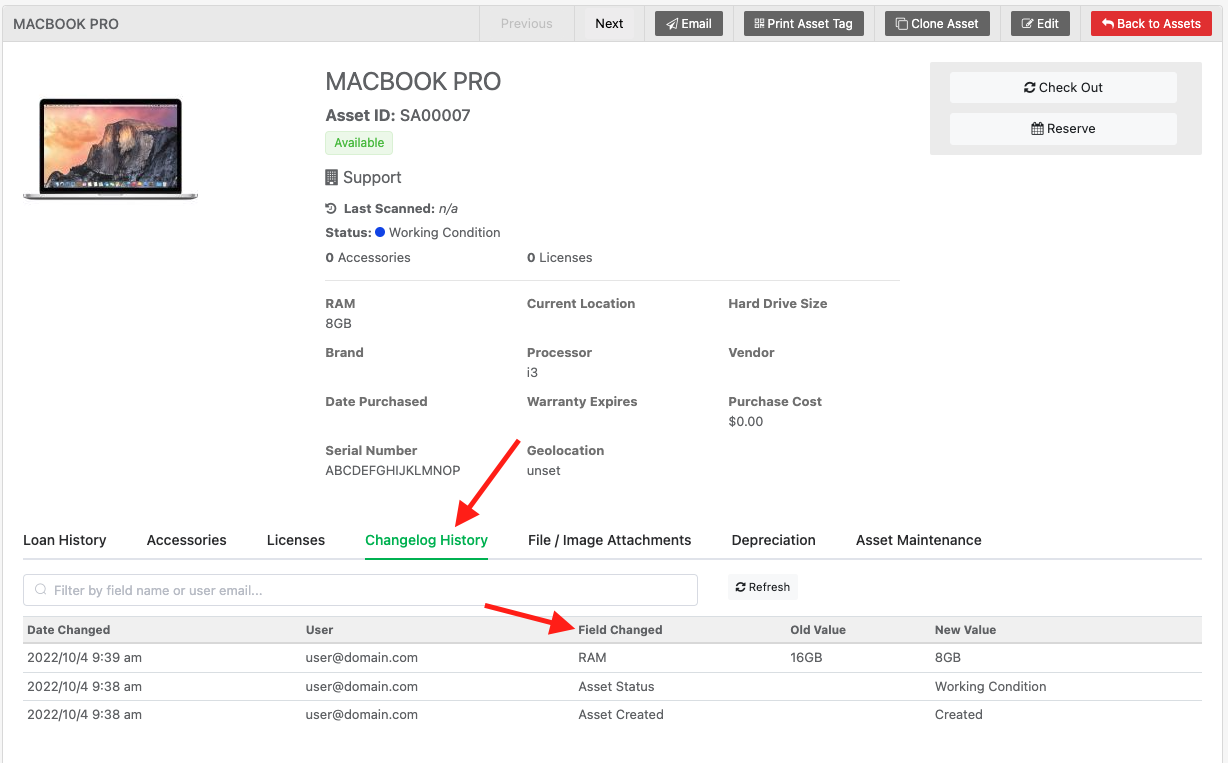The image size is (1228, 763).
Task: Open the File / Image Attachments tab
Action: coord(609,540)
